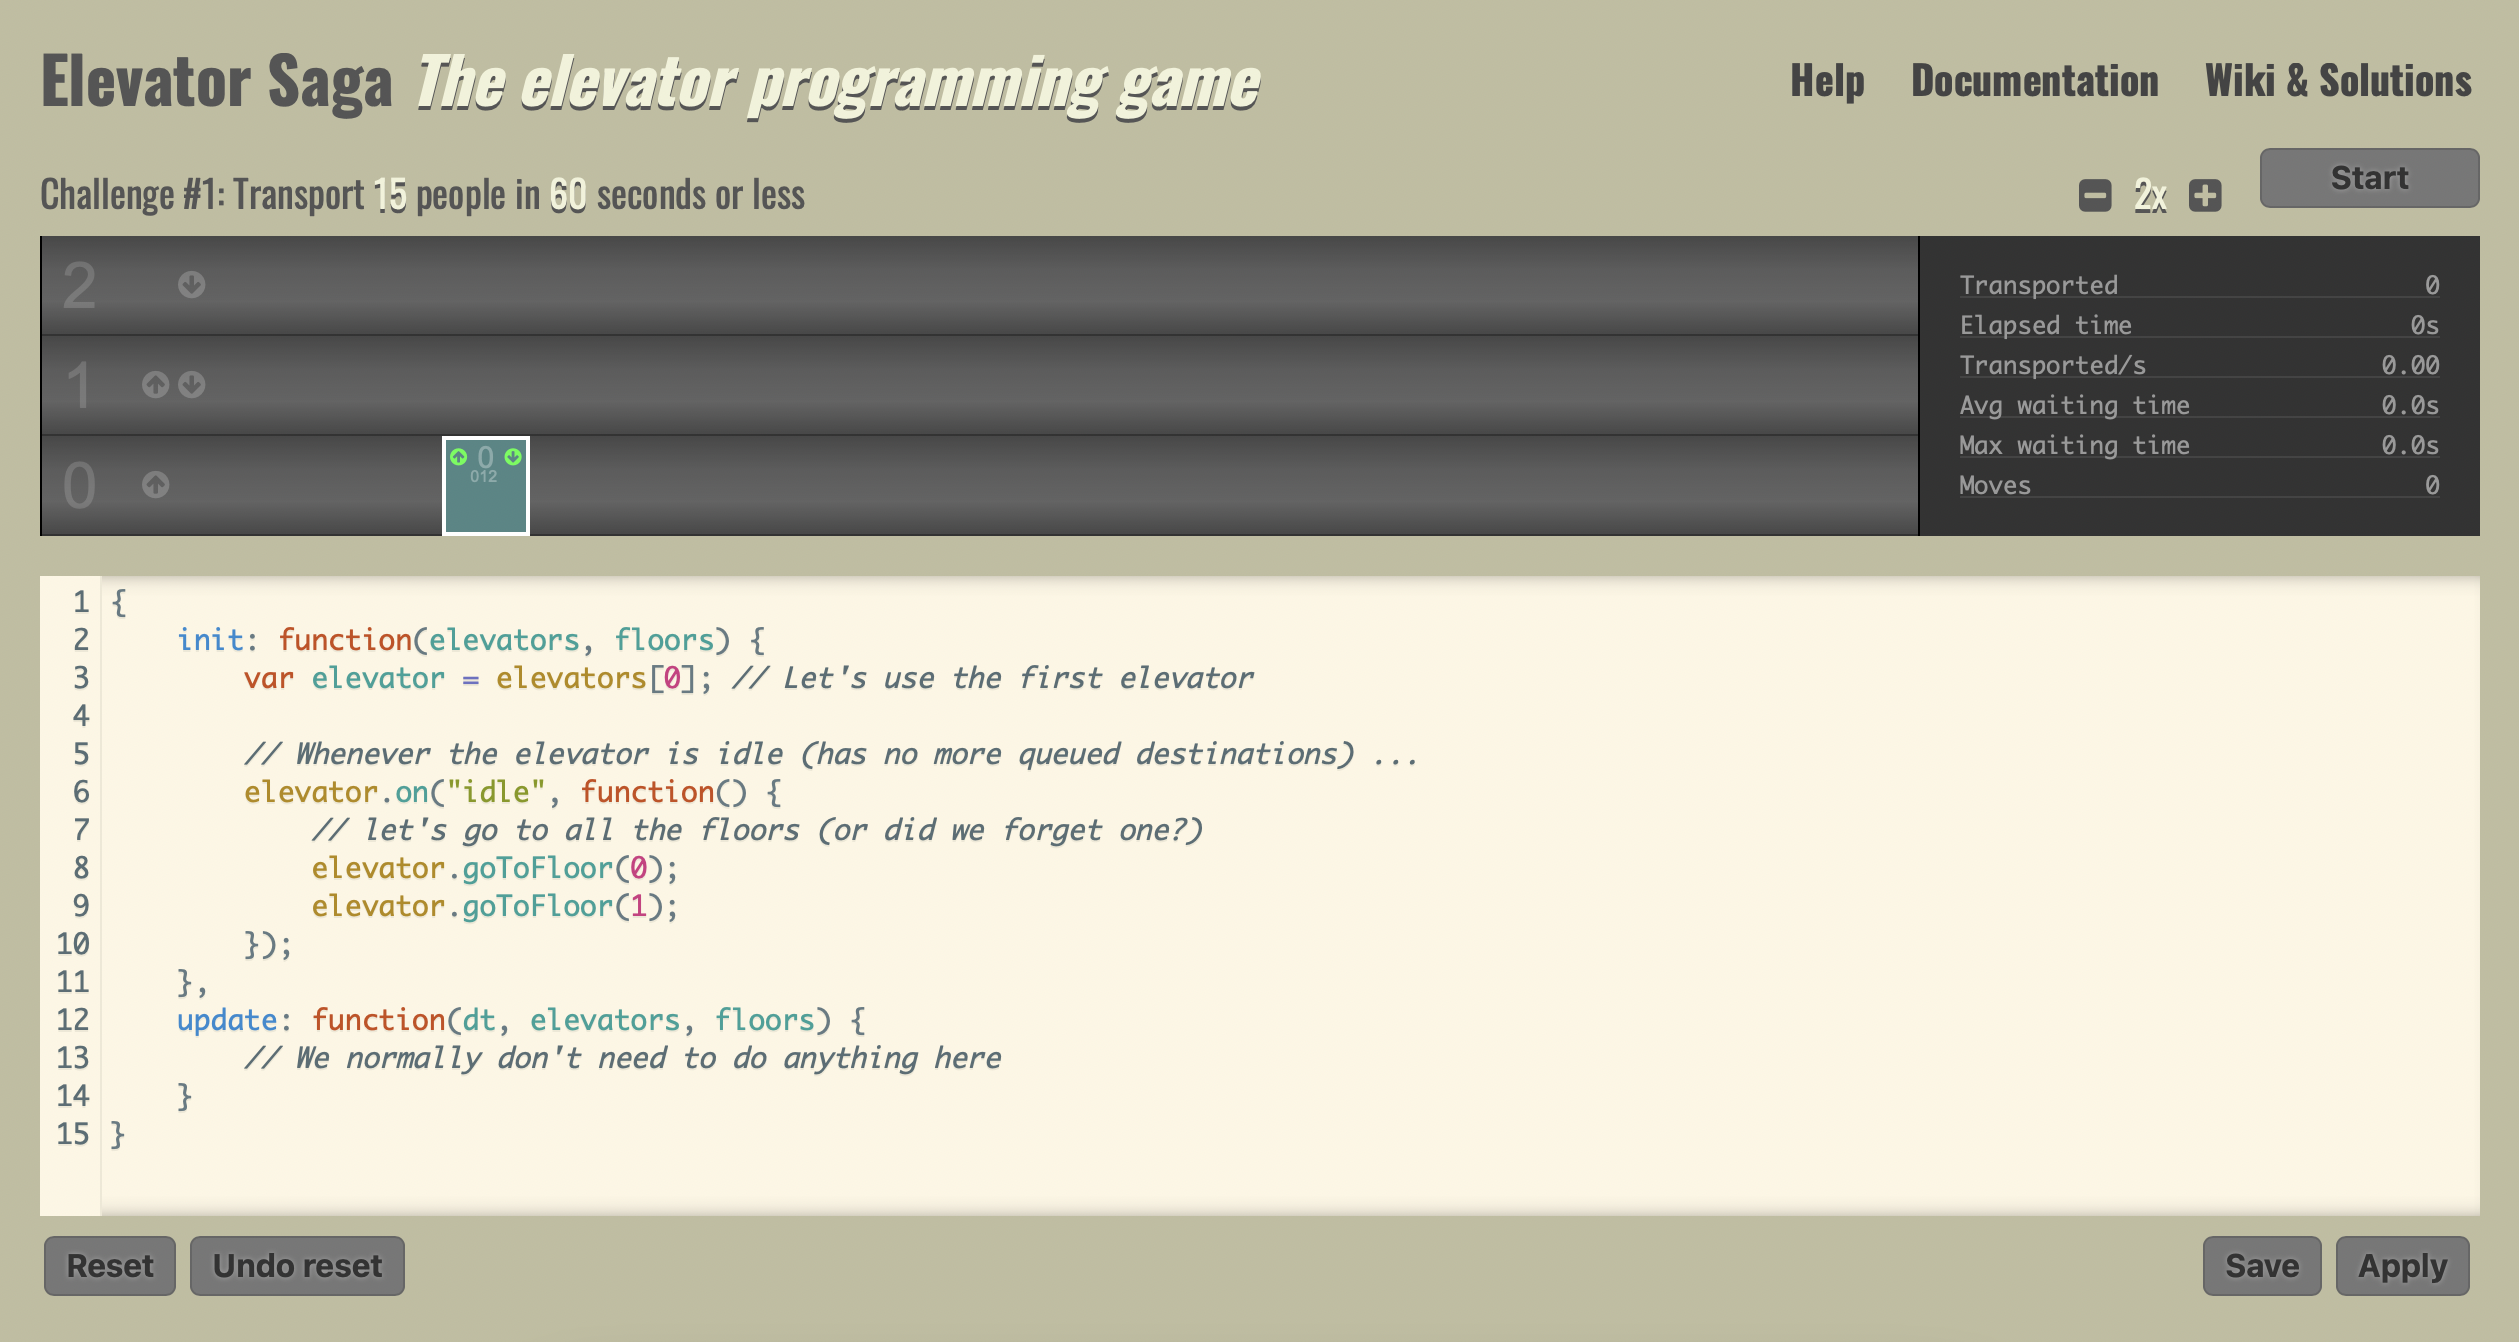Open Wiki & Solutions link
Viewport: 2519px width, 1342px height.
point(2338,81)
